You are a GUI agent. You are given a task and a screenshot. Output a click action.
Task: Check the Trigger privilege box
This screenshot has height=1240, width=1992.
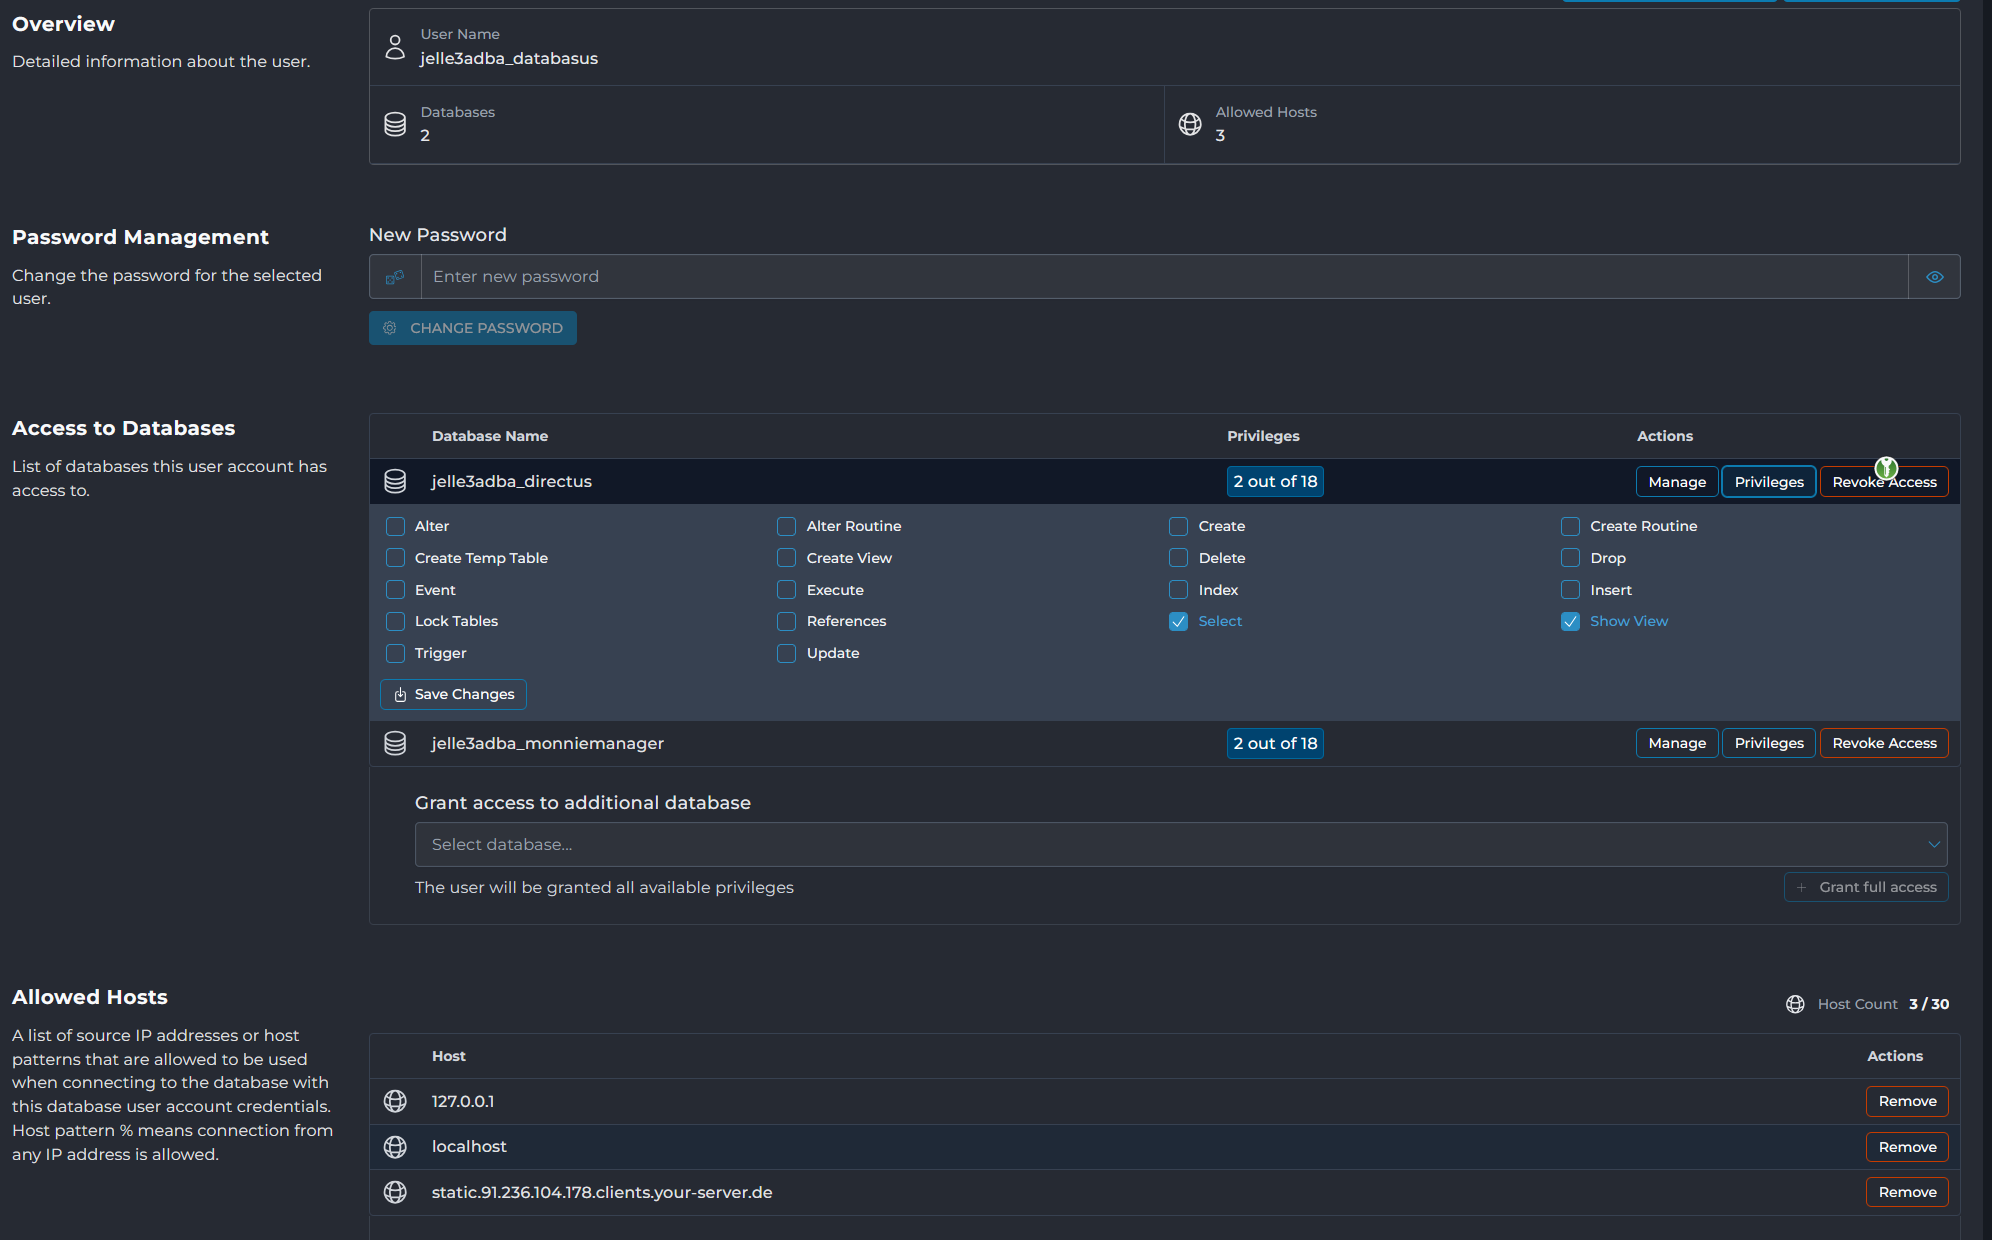[396, 653]
